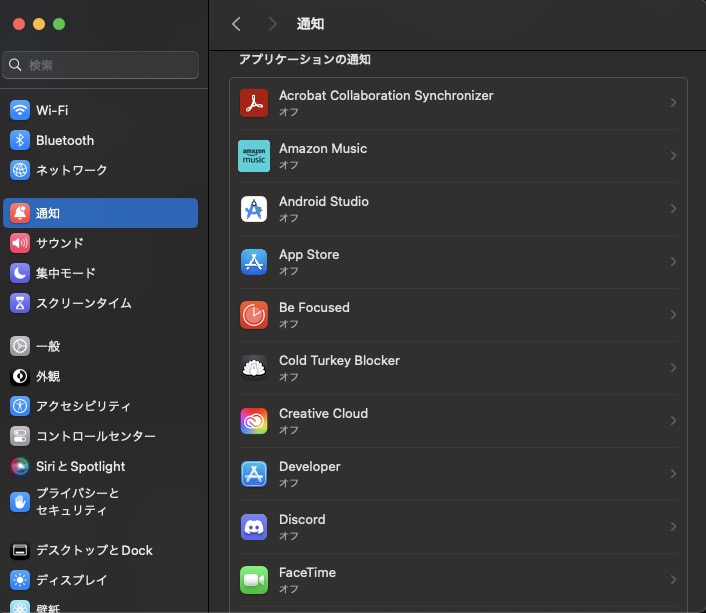Image resolution: width=706 pixels, height=613 pixels.
Task: Go back with the left arrow
Action: (236, 24)
